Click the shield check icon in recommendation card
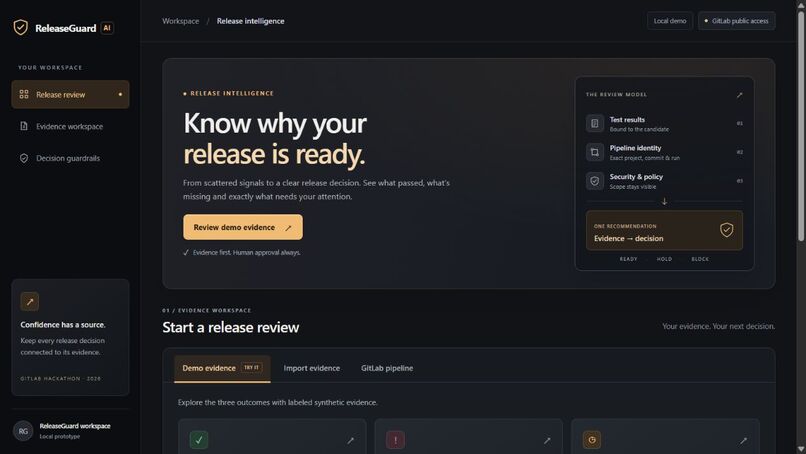Image resolution: width=806 pixels, height=454 pixels. [726, 230]
